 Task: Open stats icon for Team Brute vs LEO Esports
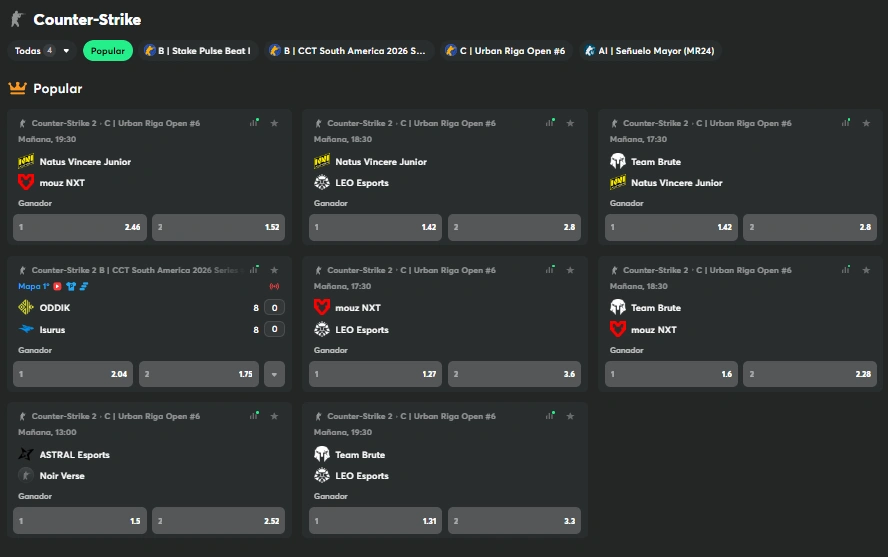[x=550, y=415]
